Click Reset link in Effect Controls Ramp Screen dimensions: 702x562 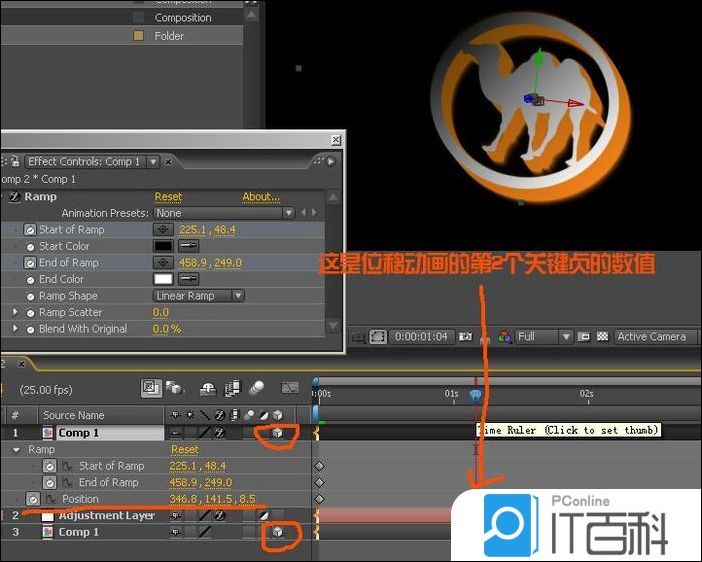[x=168, y=197]
